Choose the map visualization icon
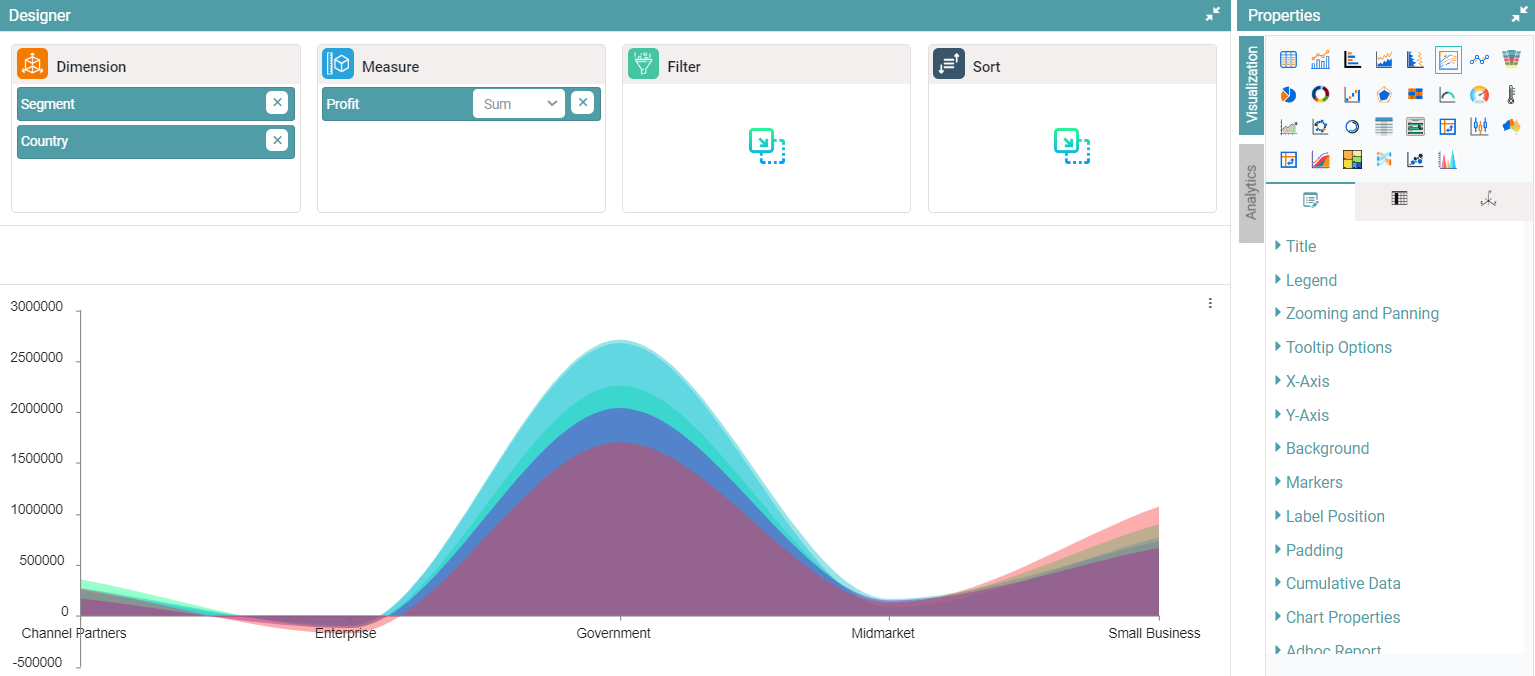 [1511, 126]
